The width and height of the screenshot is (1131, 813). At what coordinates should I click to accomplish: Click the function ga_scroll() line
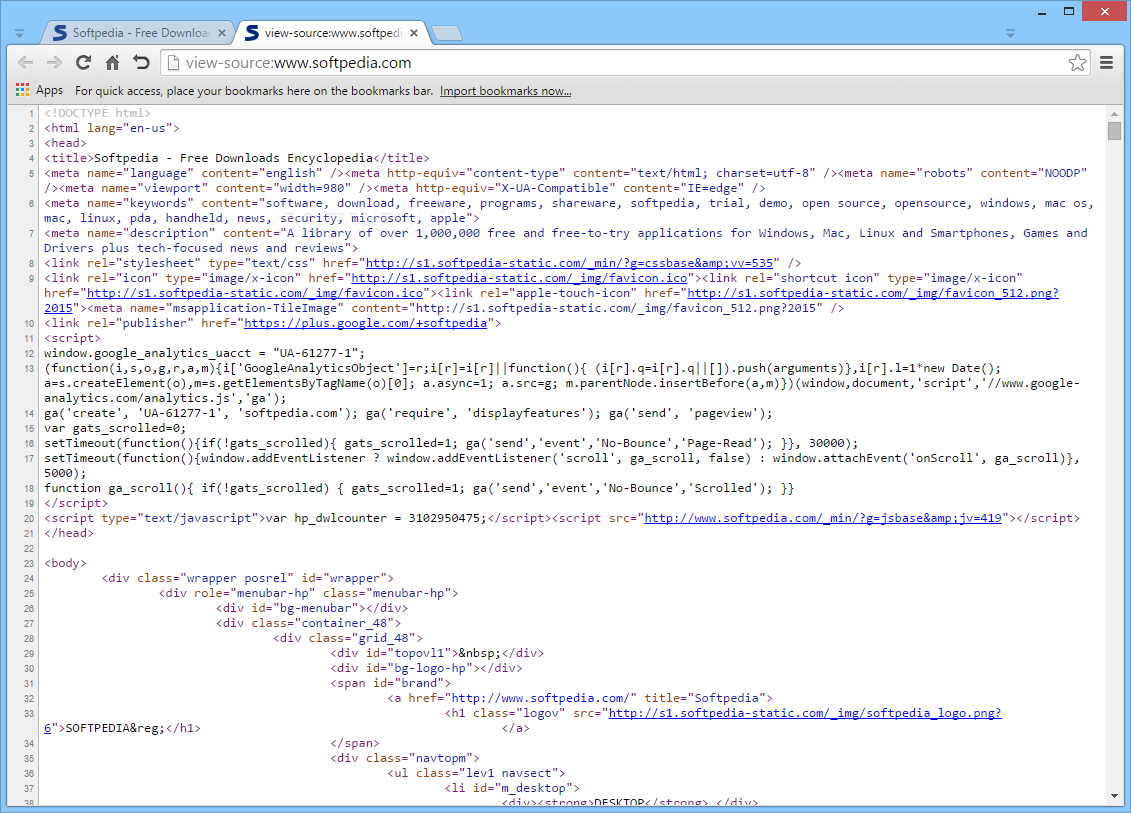[418, 488]
